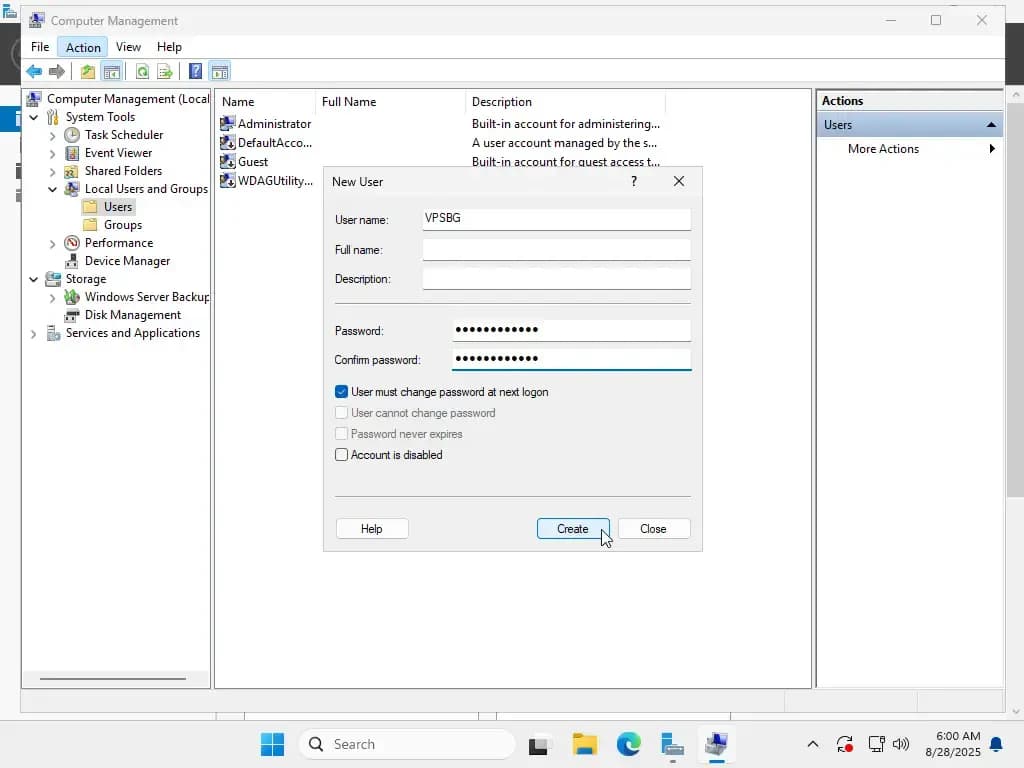Click the Export List toolbar icon
This screenshot has width=1024, height=768.
(x=165, y=71)
